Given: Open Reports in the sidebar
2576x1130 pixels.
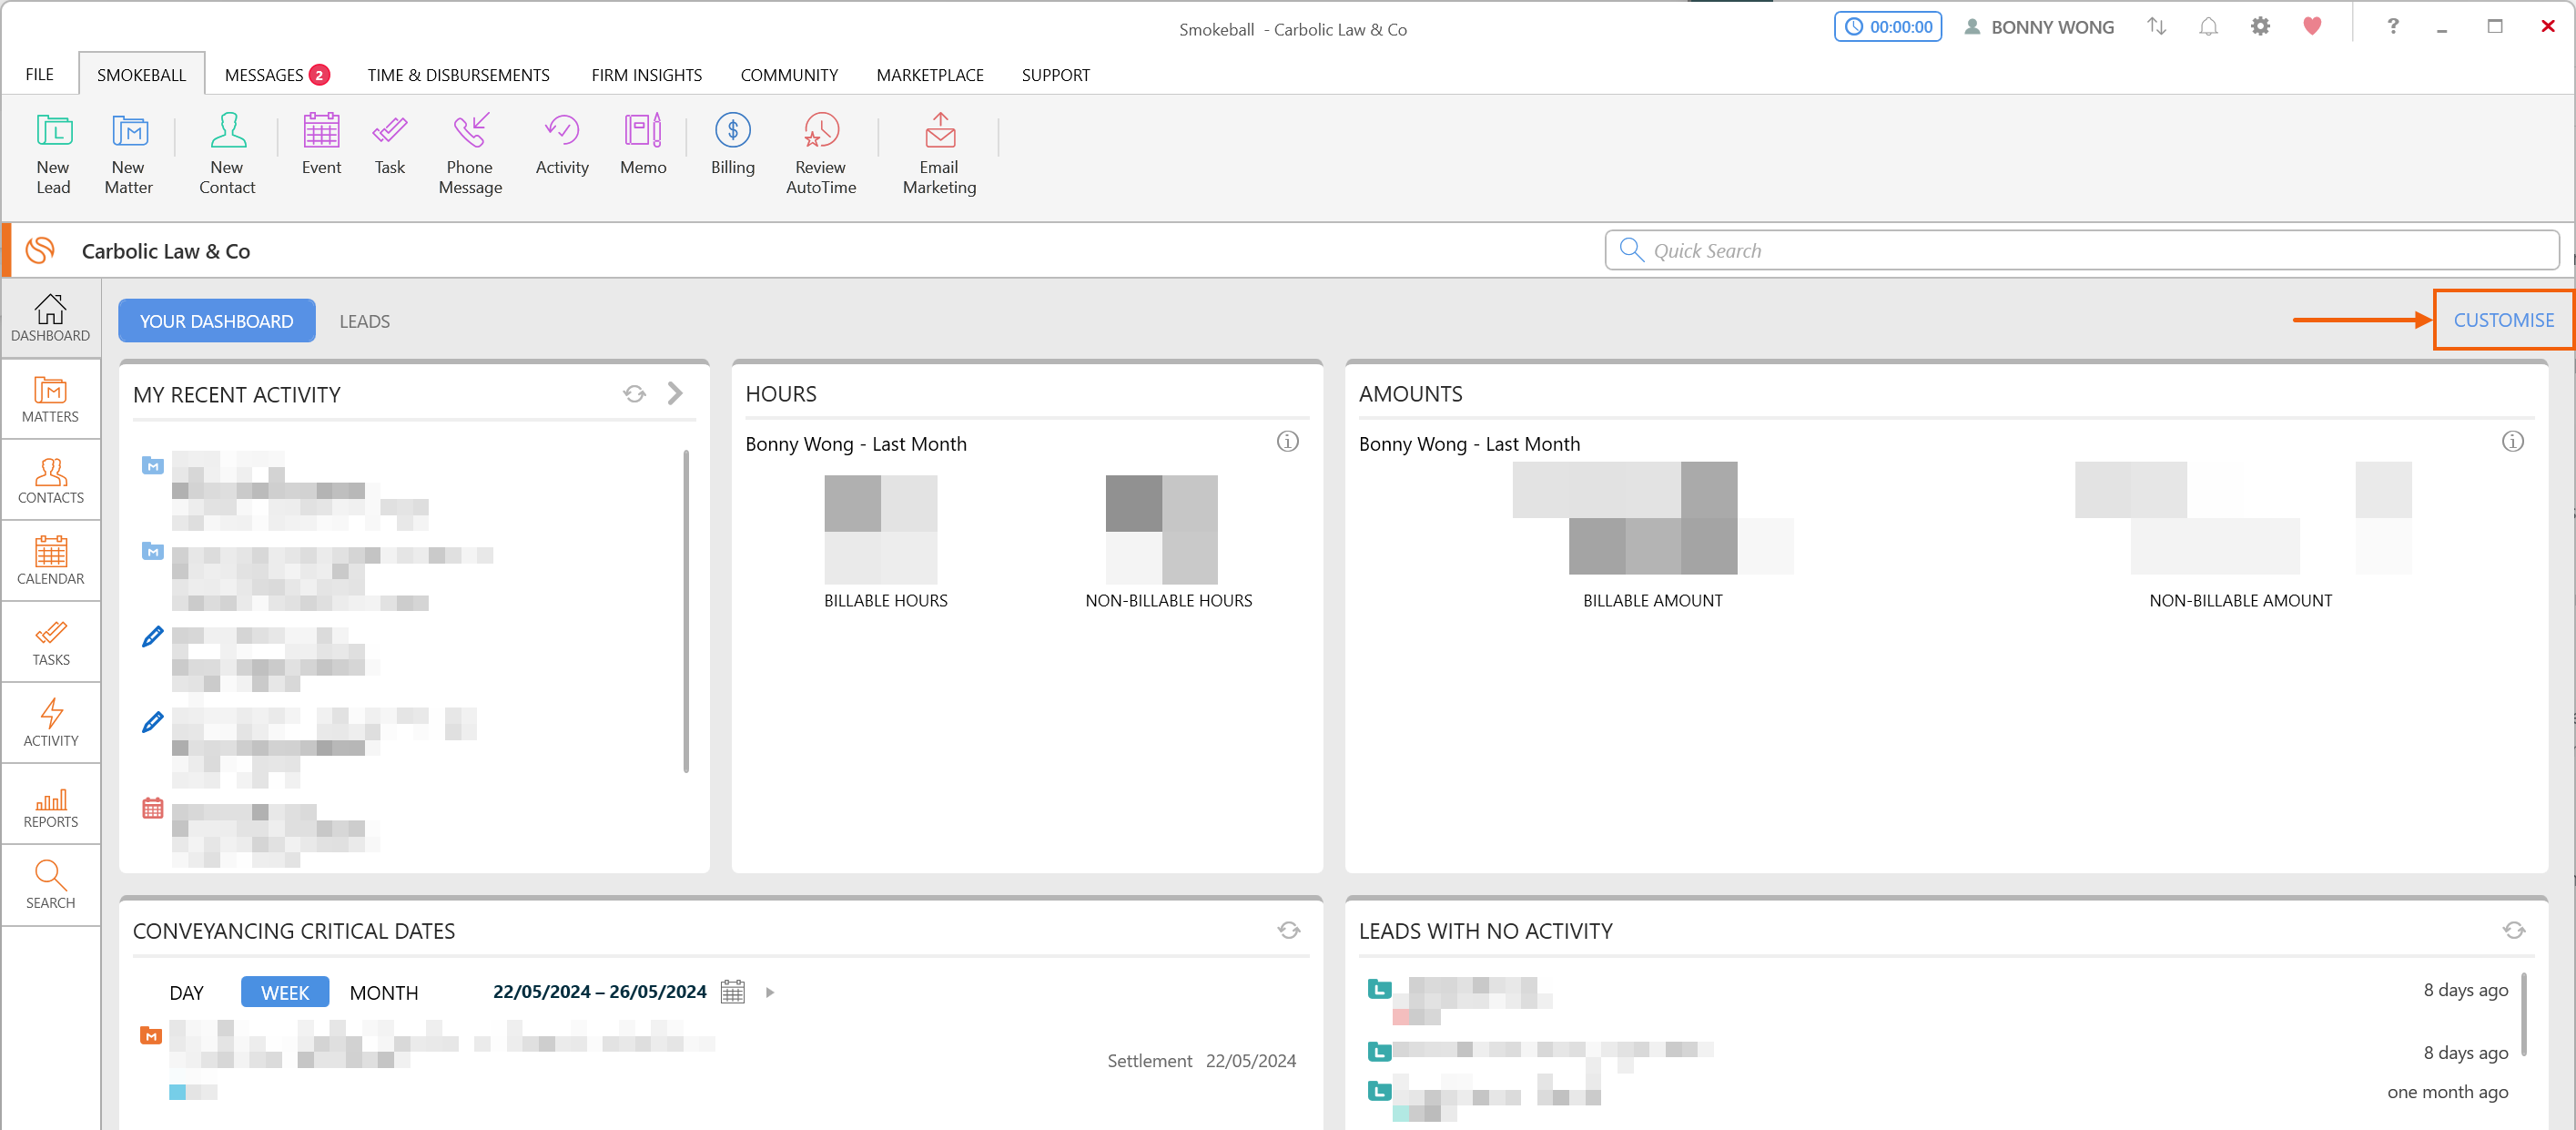Looking at the screenshot, I should click(x=50, y=804).
